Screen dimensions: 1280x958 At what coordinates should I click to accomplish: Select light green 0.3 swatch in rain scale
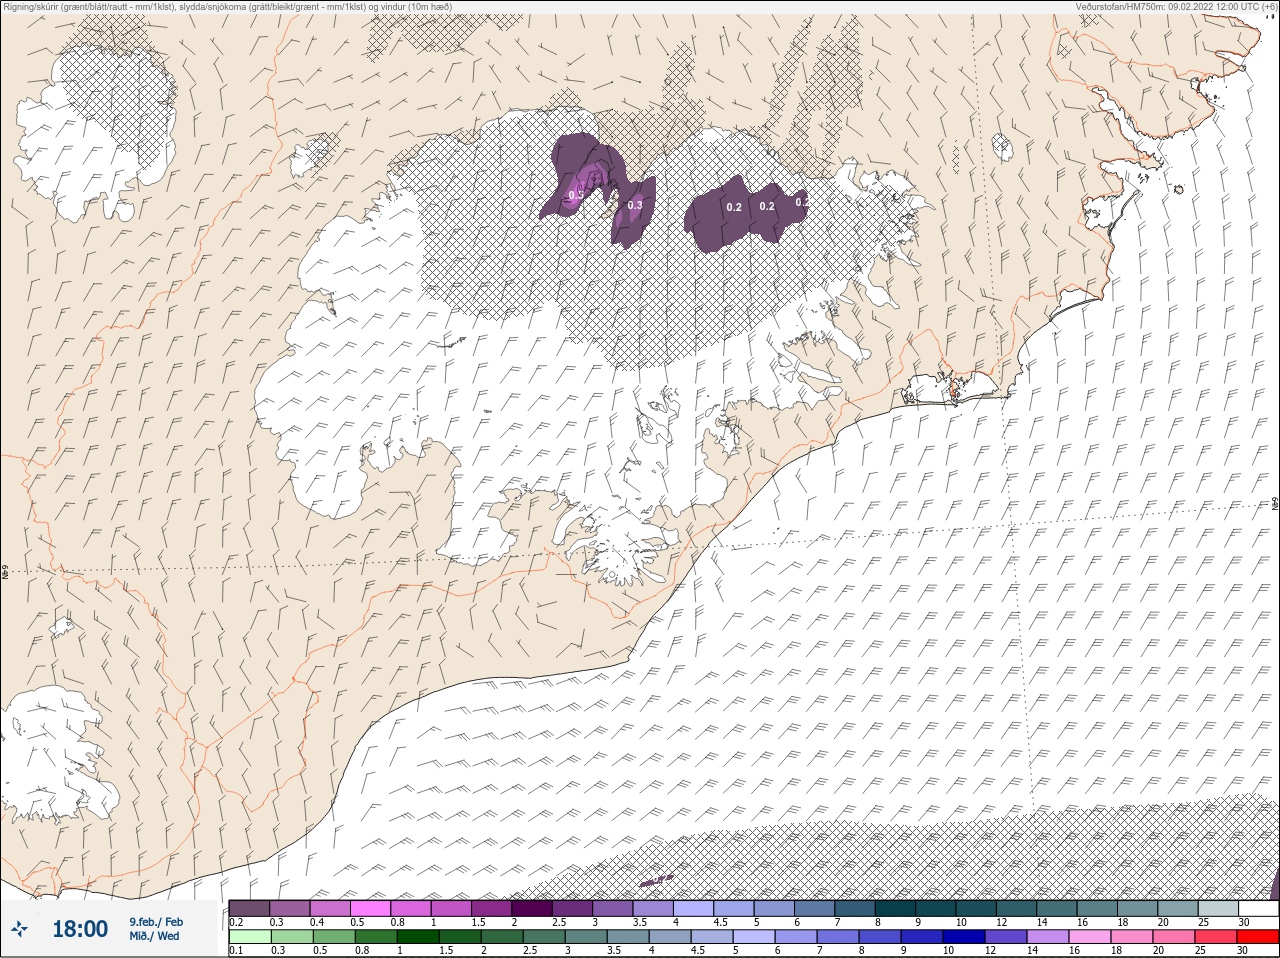(x=291, y=937)
